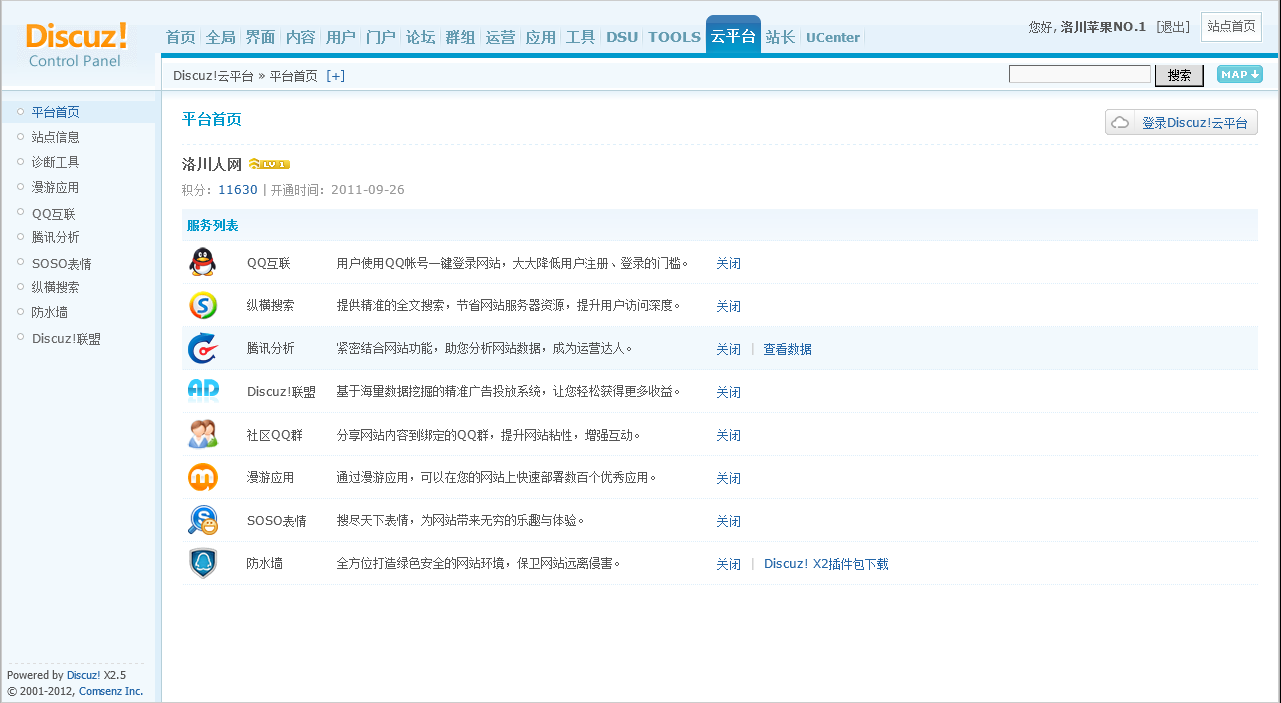Click the MAP button icon
This screenshot has height=703, width=1281.
coord(1240,74)
